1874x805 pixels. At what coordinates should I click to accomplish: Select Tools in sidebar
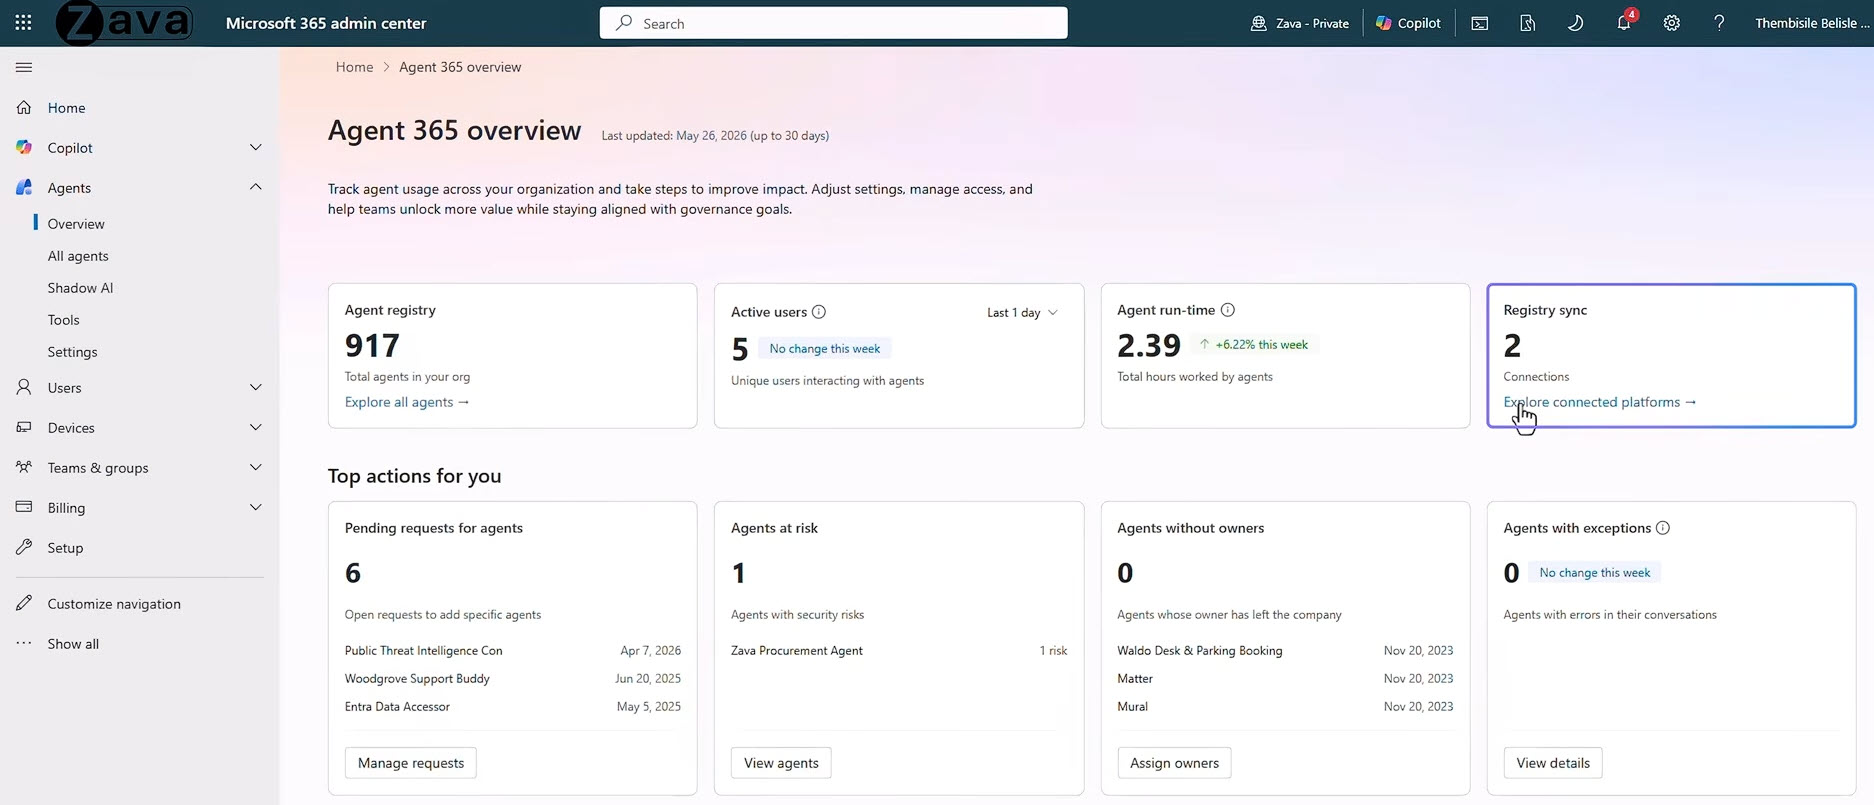[63, 320]
